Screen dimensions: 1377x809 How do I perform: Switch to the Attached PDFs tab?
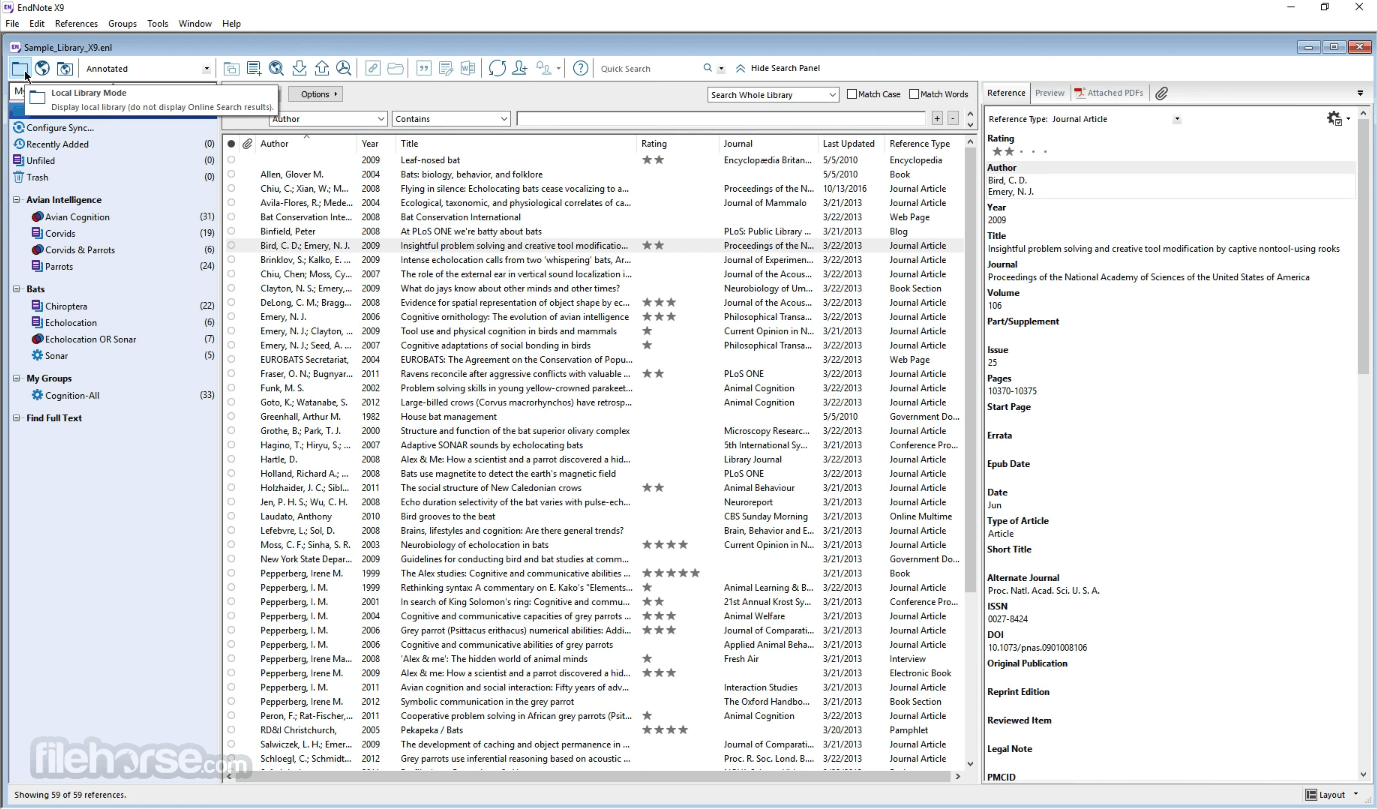coord(1108,93)
